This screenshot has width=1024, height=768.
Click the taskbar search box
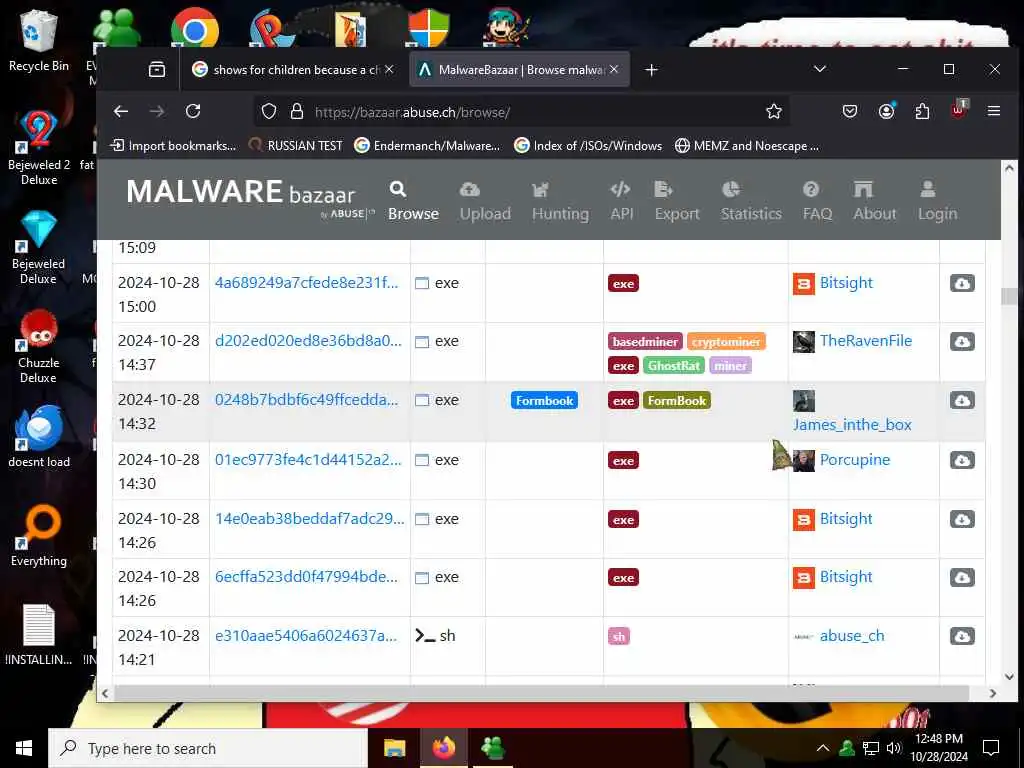208,748
